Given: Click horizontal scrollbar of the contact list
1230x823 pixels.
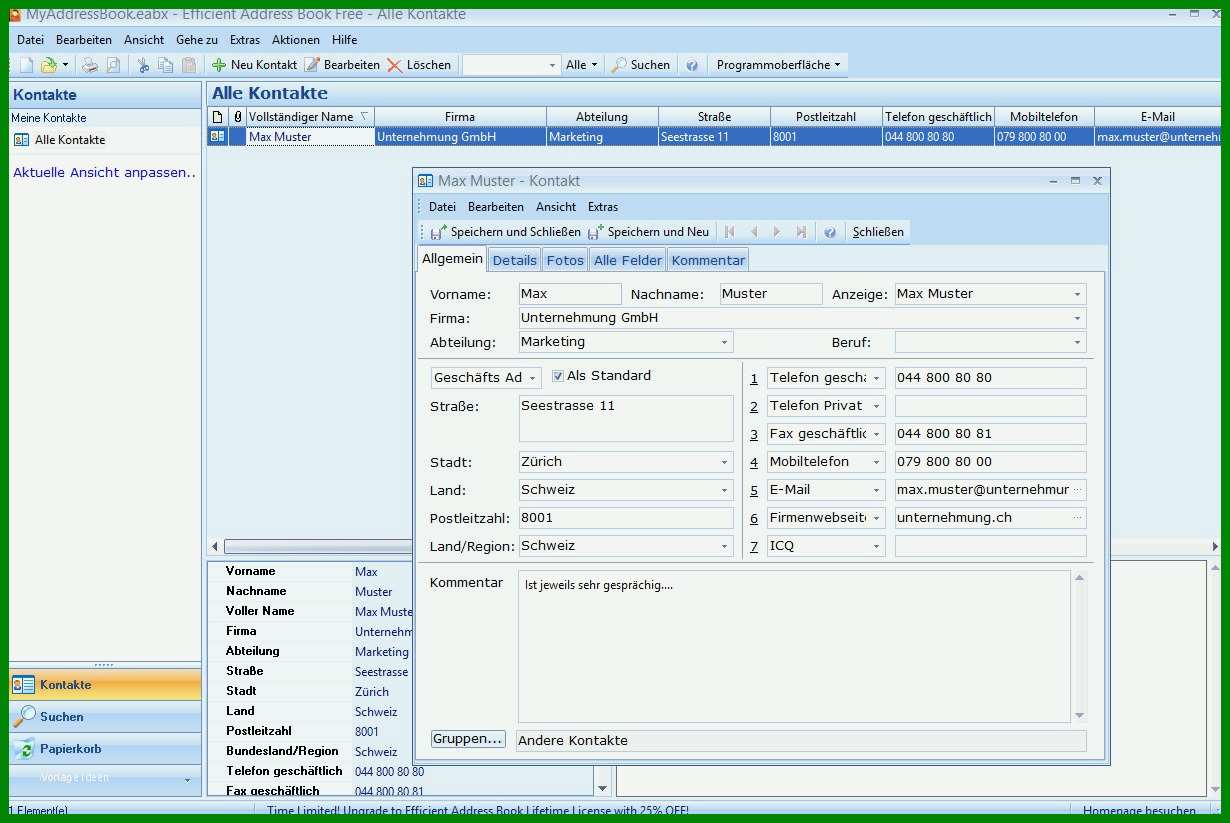Looking at the screenshot, I should (714, 547).
